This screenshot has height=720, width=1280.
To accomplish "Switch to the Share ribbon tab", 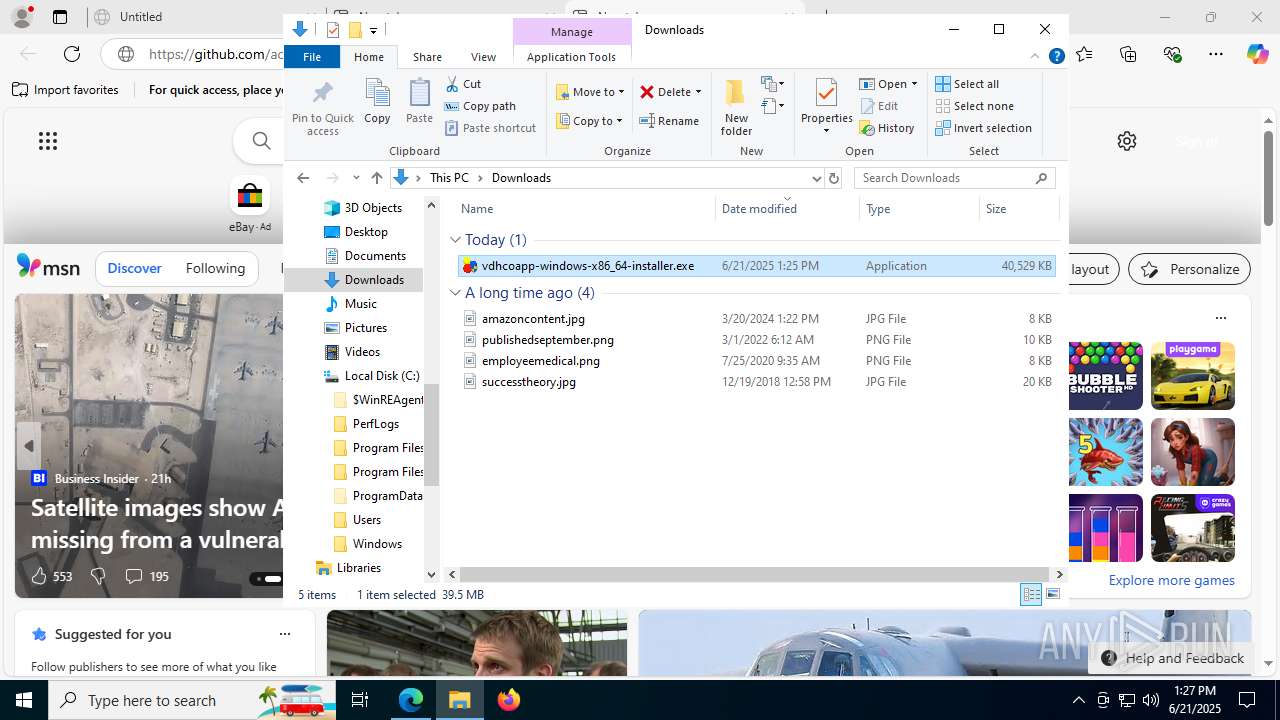I will point(427,57).
